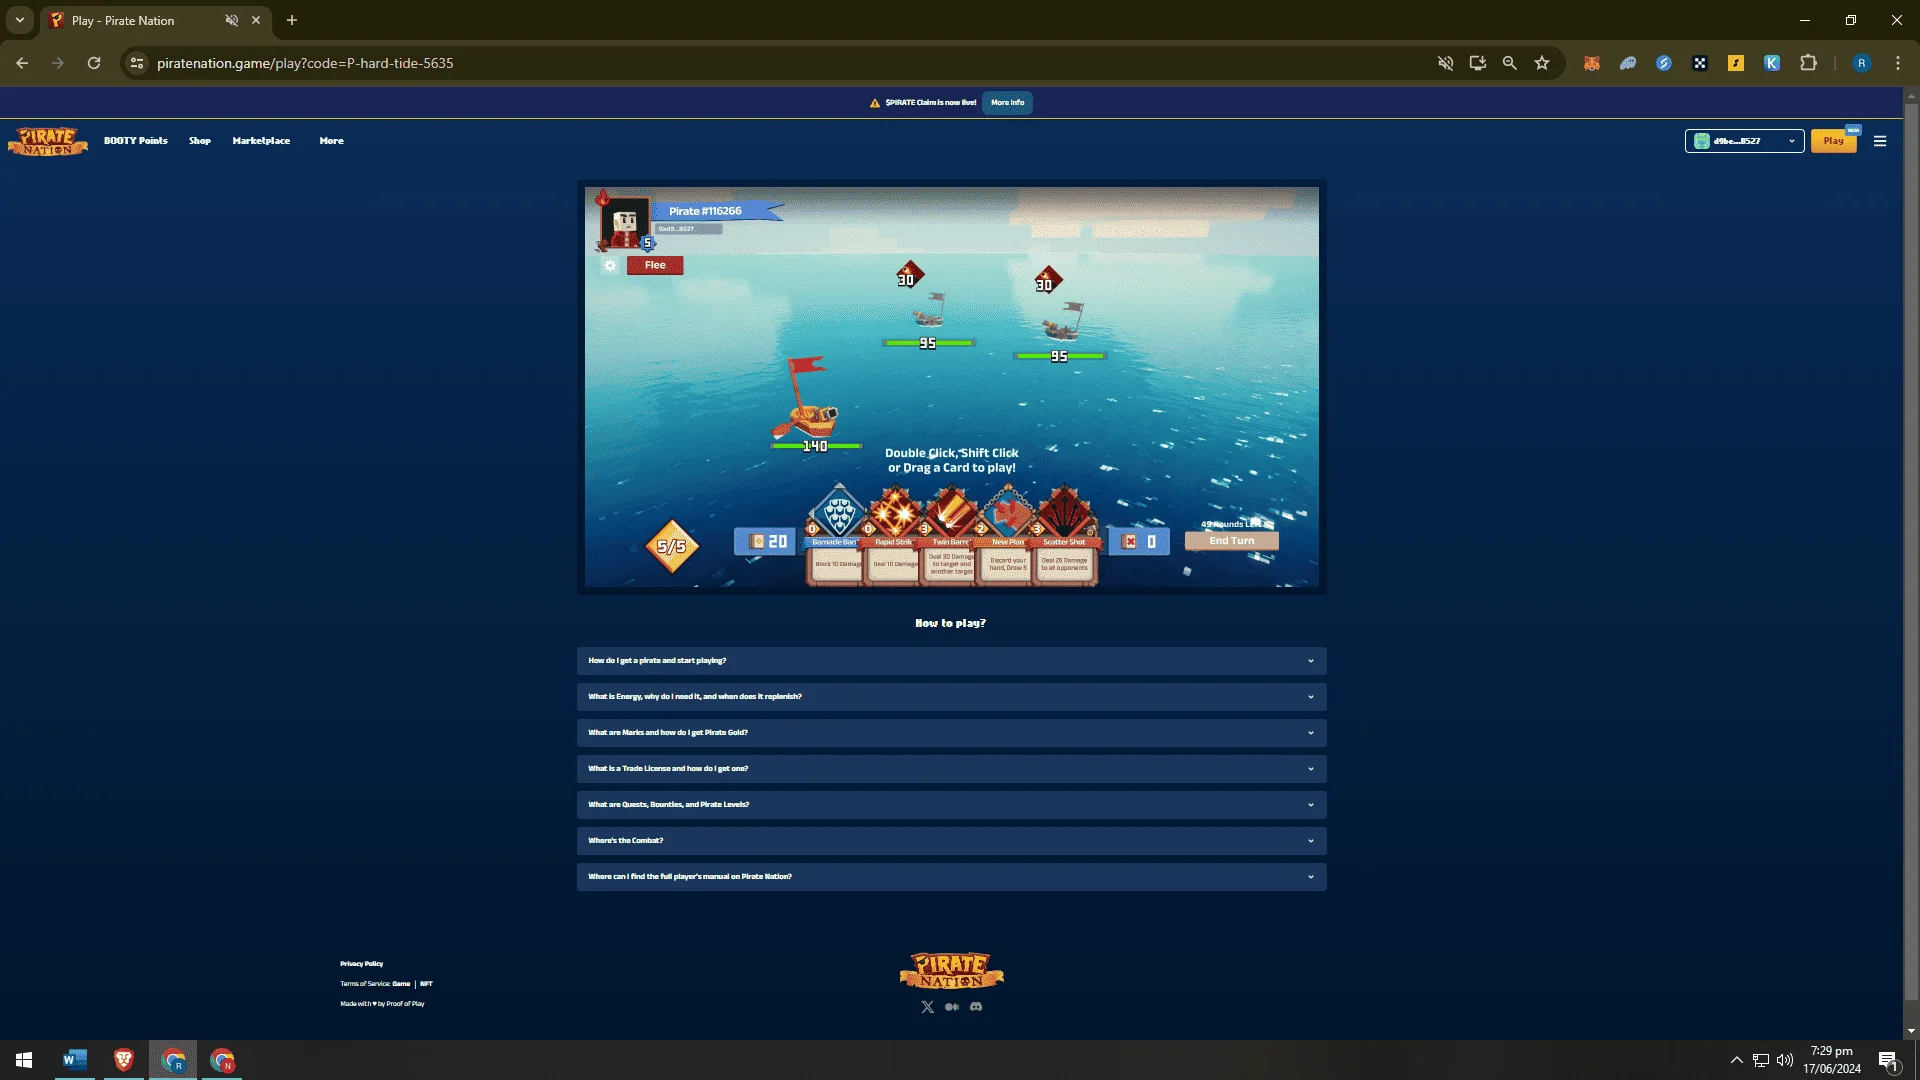Play the Barnacle Barrier card
The image size is (1920, 1080).
[x=837, y=535]
